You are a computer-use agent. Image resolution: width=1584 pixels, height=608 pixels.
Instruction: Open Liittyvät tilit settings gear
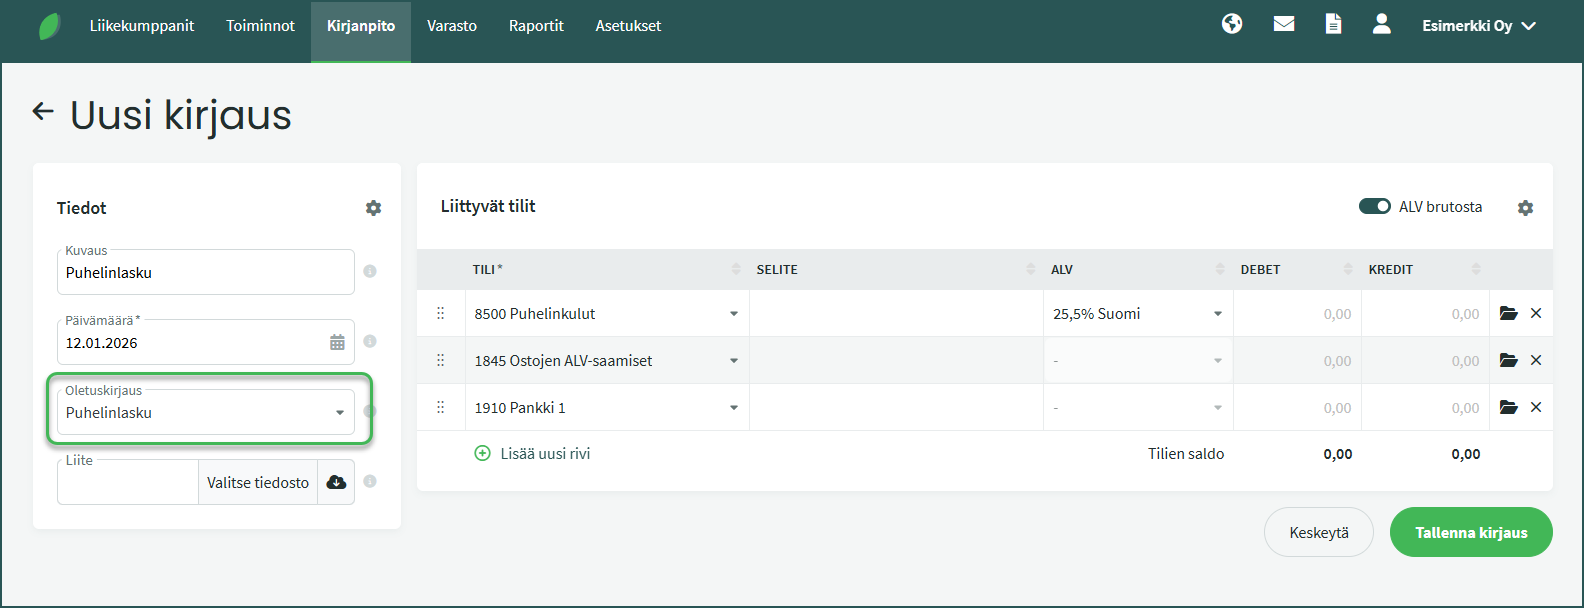tap(1525, 208)
